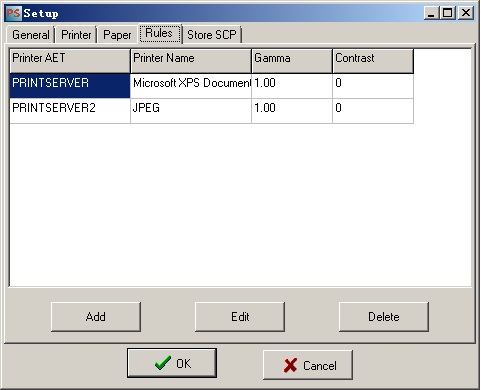Click the Rules tab
The width and height of the screenshot is (481, 390).
tap(159, 33)
